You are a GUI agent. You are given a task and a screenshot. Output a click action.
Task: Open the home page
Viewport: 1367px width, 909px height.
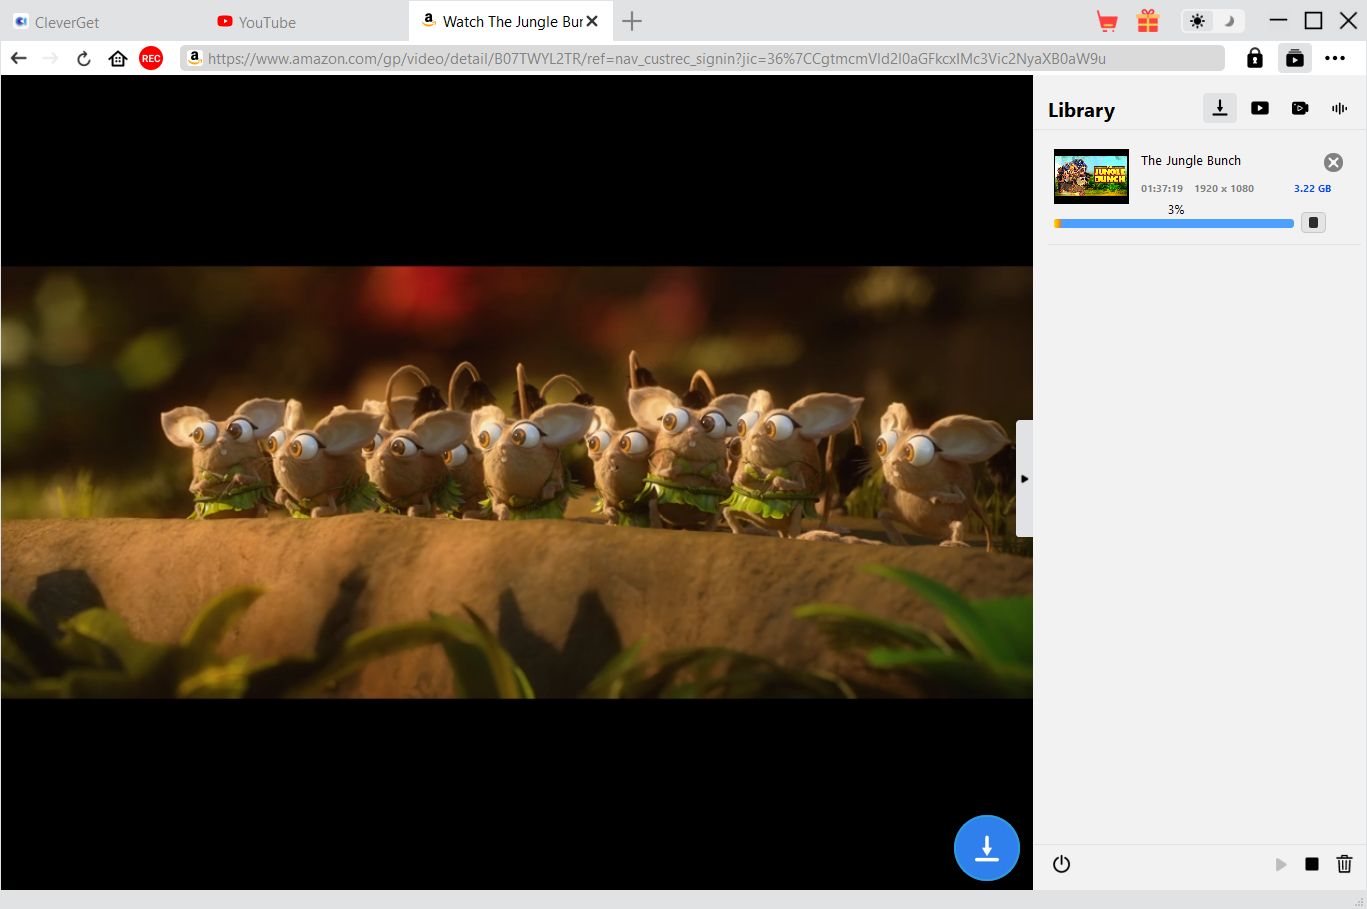pyautogui.click(x=118, y=58)
